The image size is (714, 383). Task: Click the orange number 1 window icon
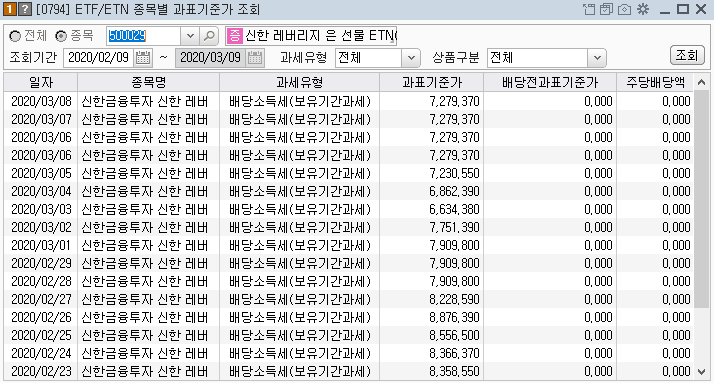pos(10,9)
